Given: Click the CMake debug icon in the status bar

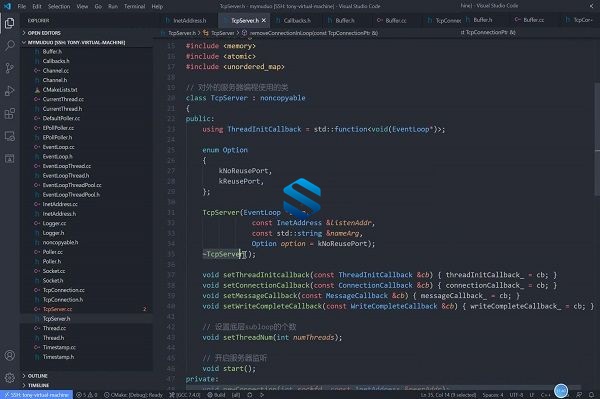Looking at the screenshot, I should (x=249, y=395).
